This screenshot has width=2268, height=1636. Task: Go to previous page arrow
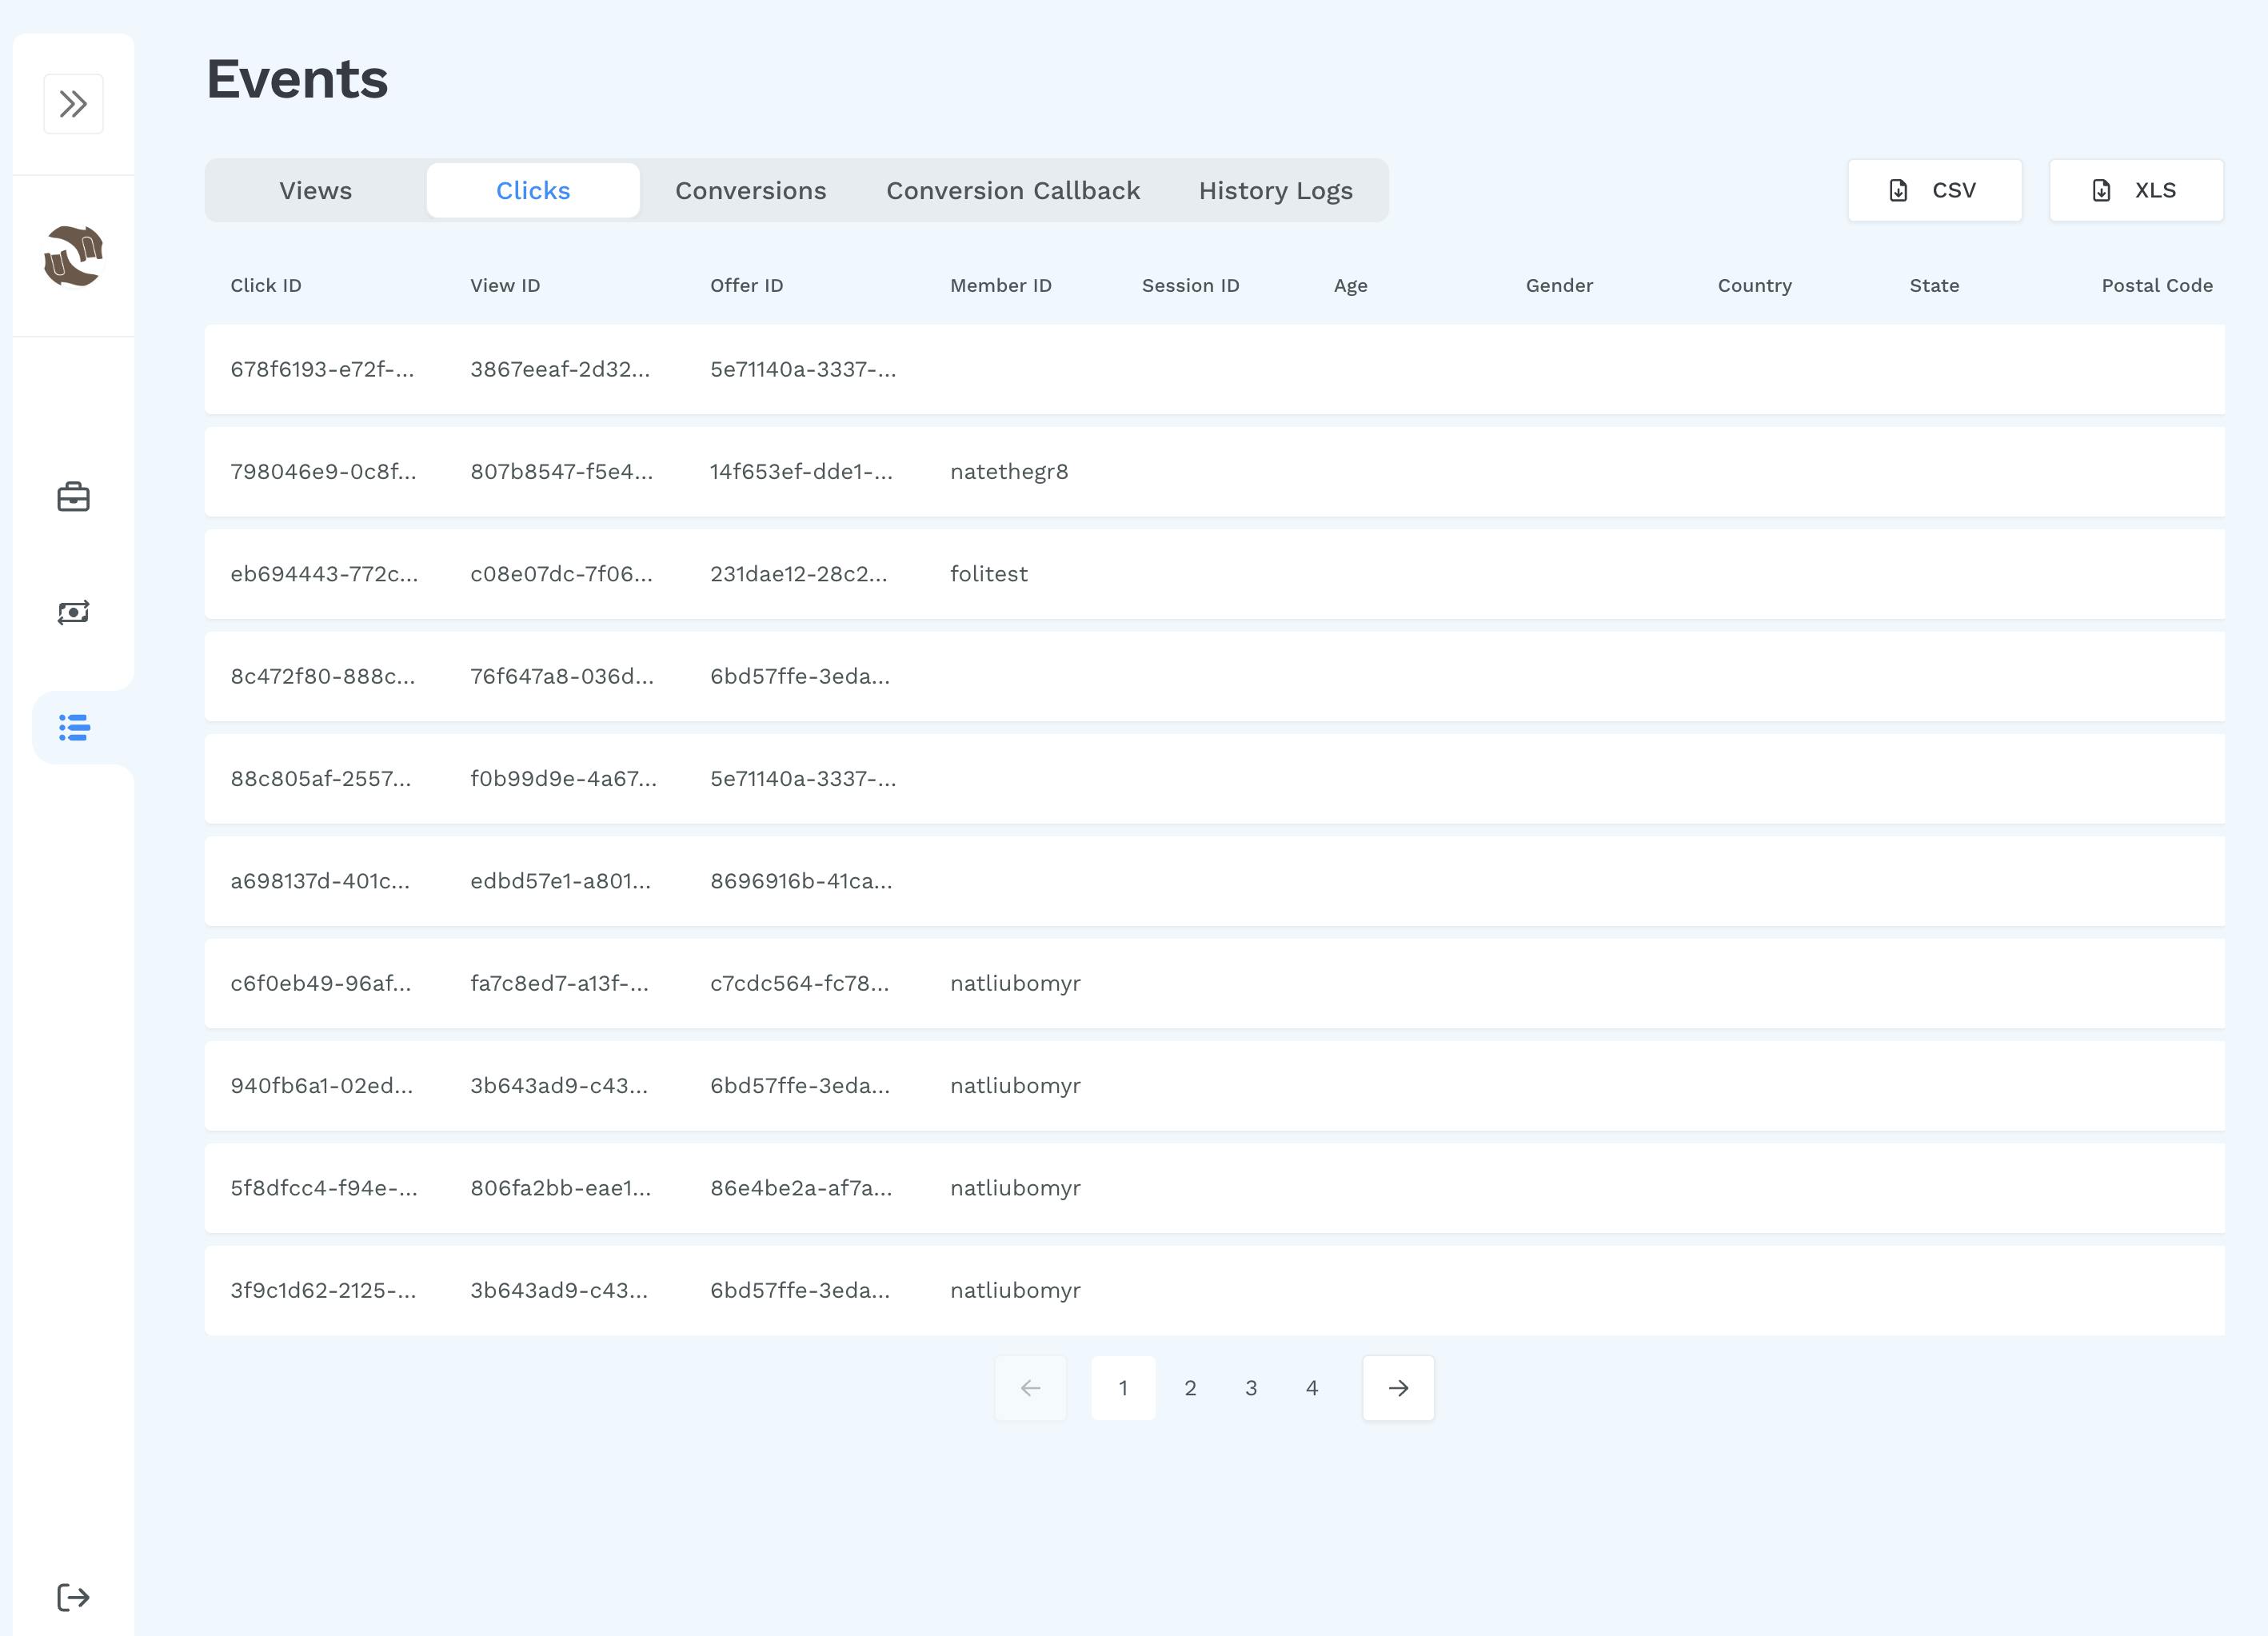click(1030, 1388)
